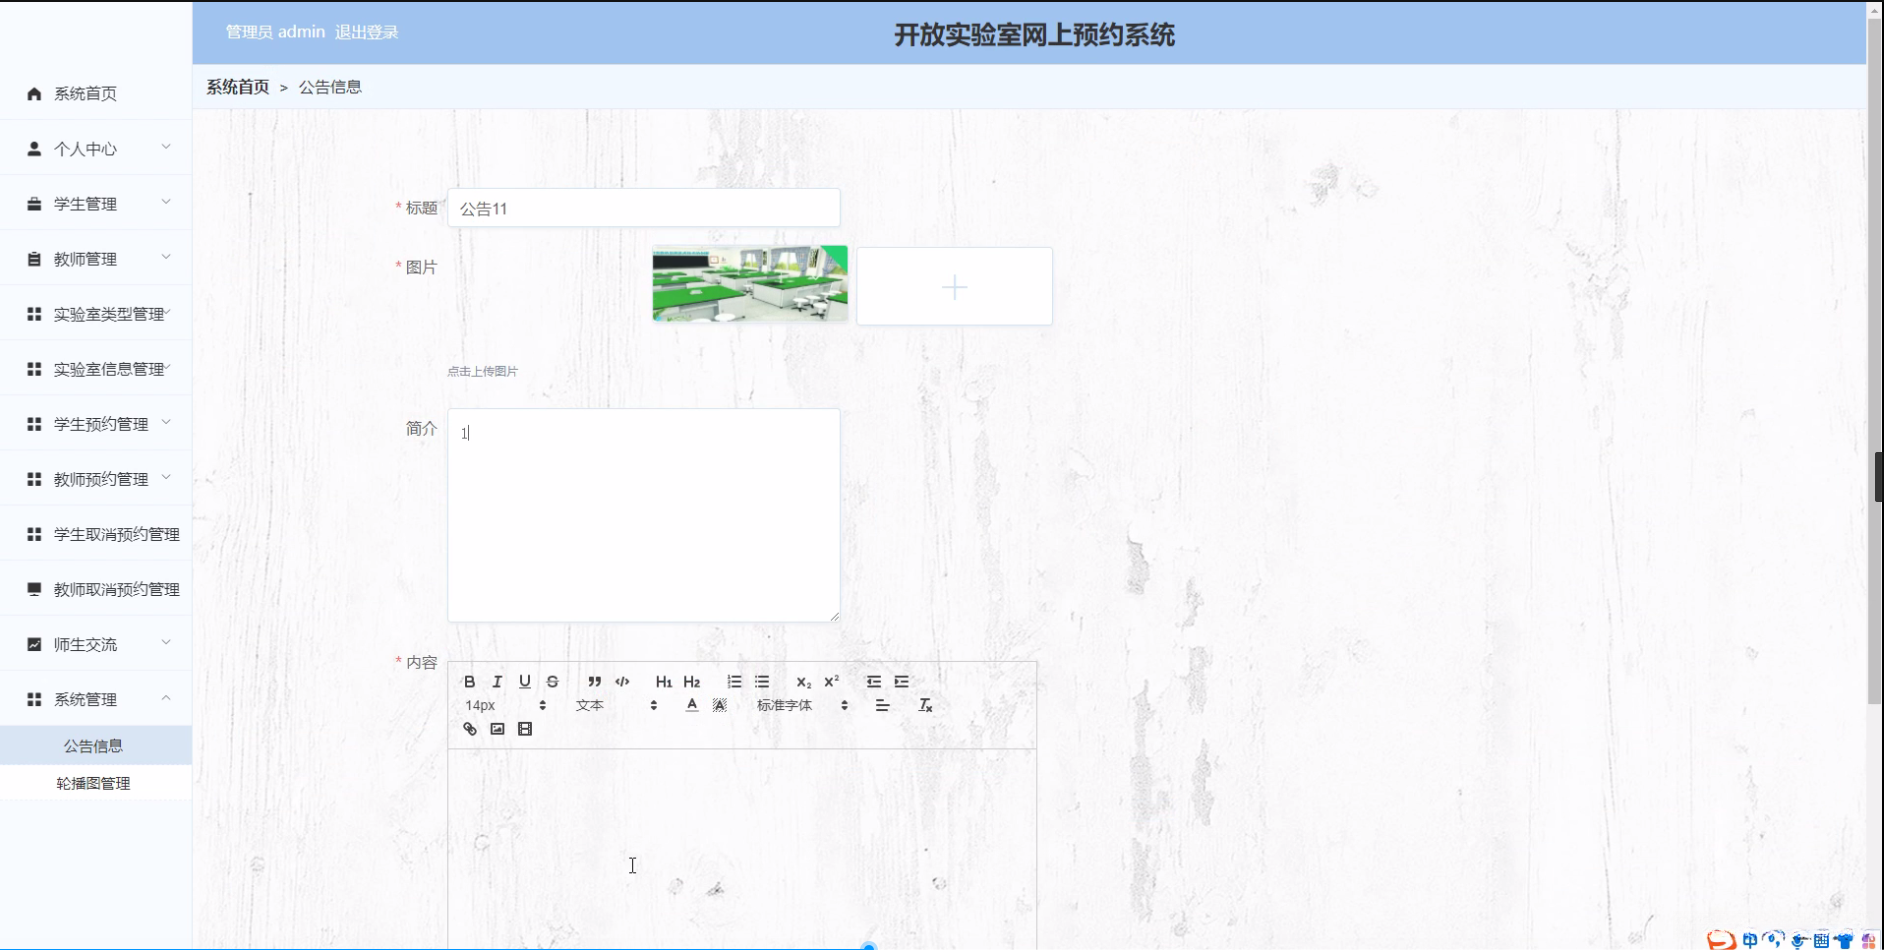Apply strikethrough formatting in the editor
The width and height of the screenshot is (1884, 950).
552,682
